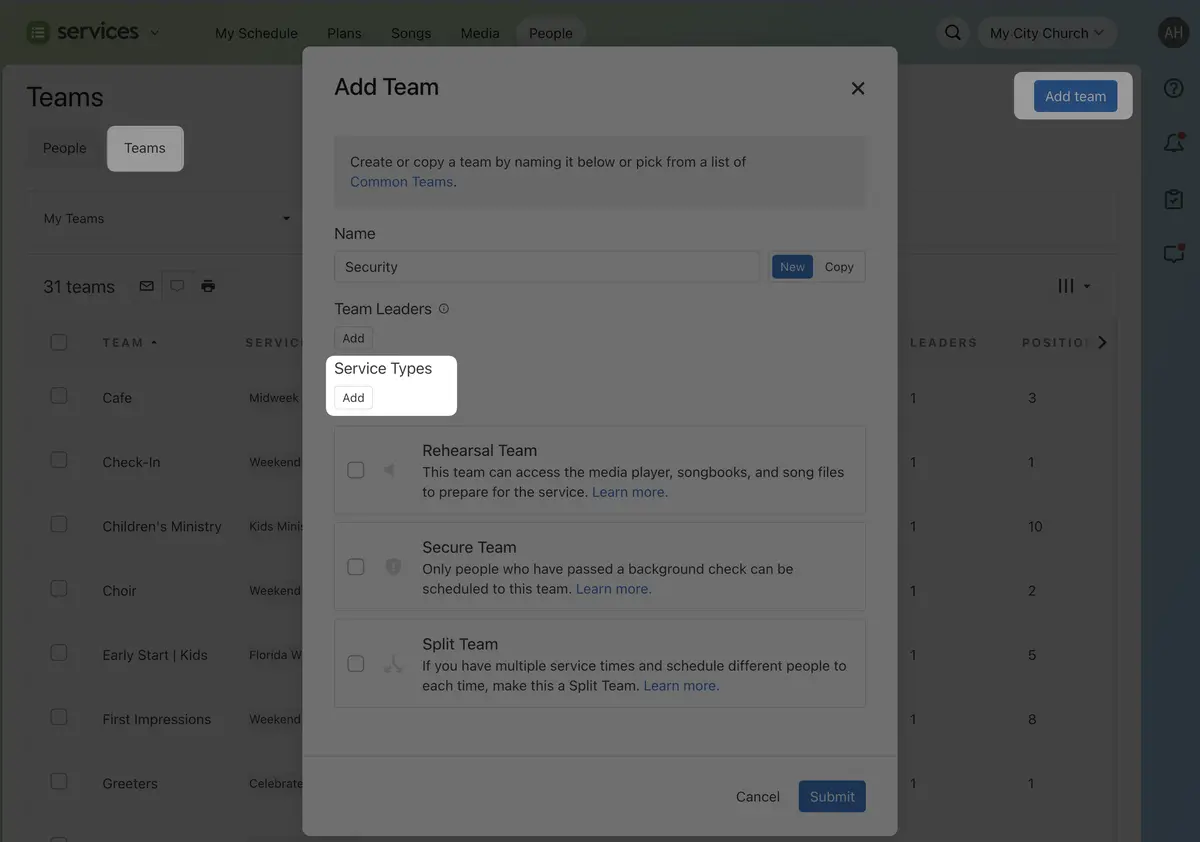Switch to the People sub-tab under Teams
Screen dimensions: 1200x842
point(65,148)
